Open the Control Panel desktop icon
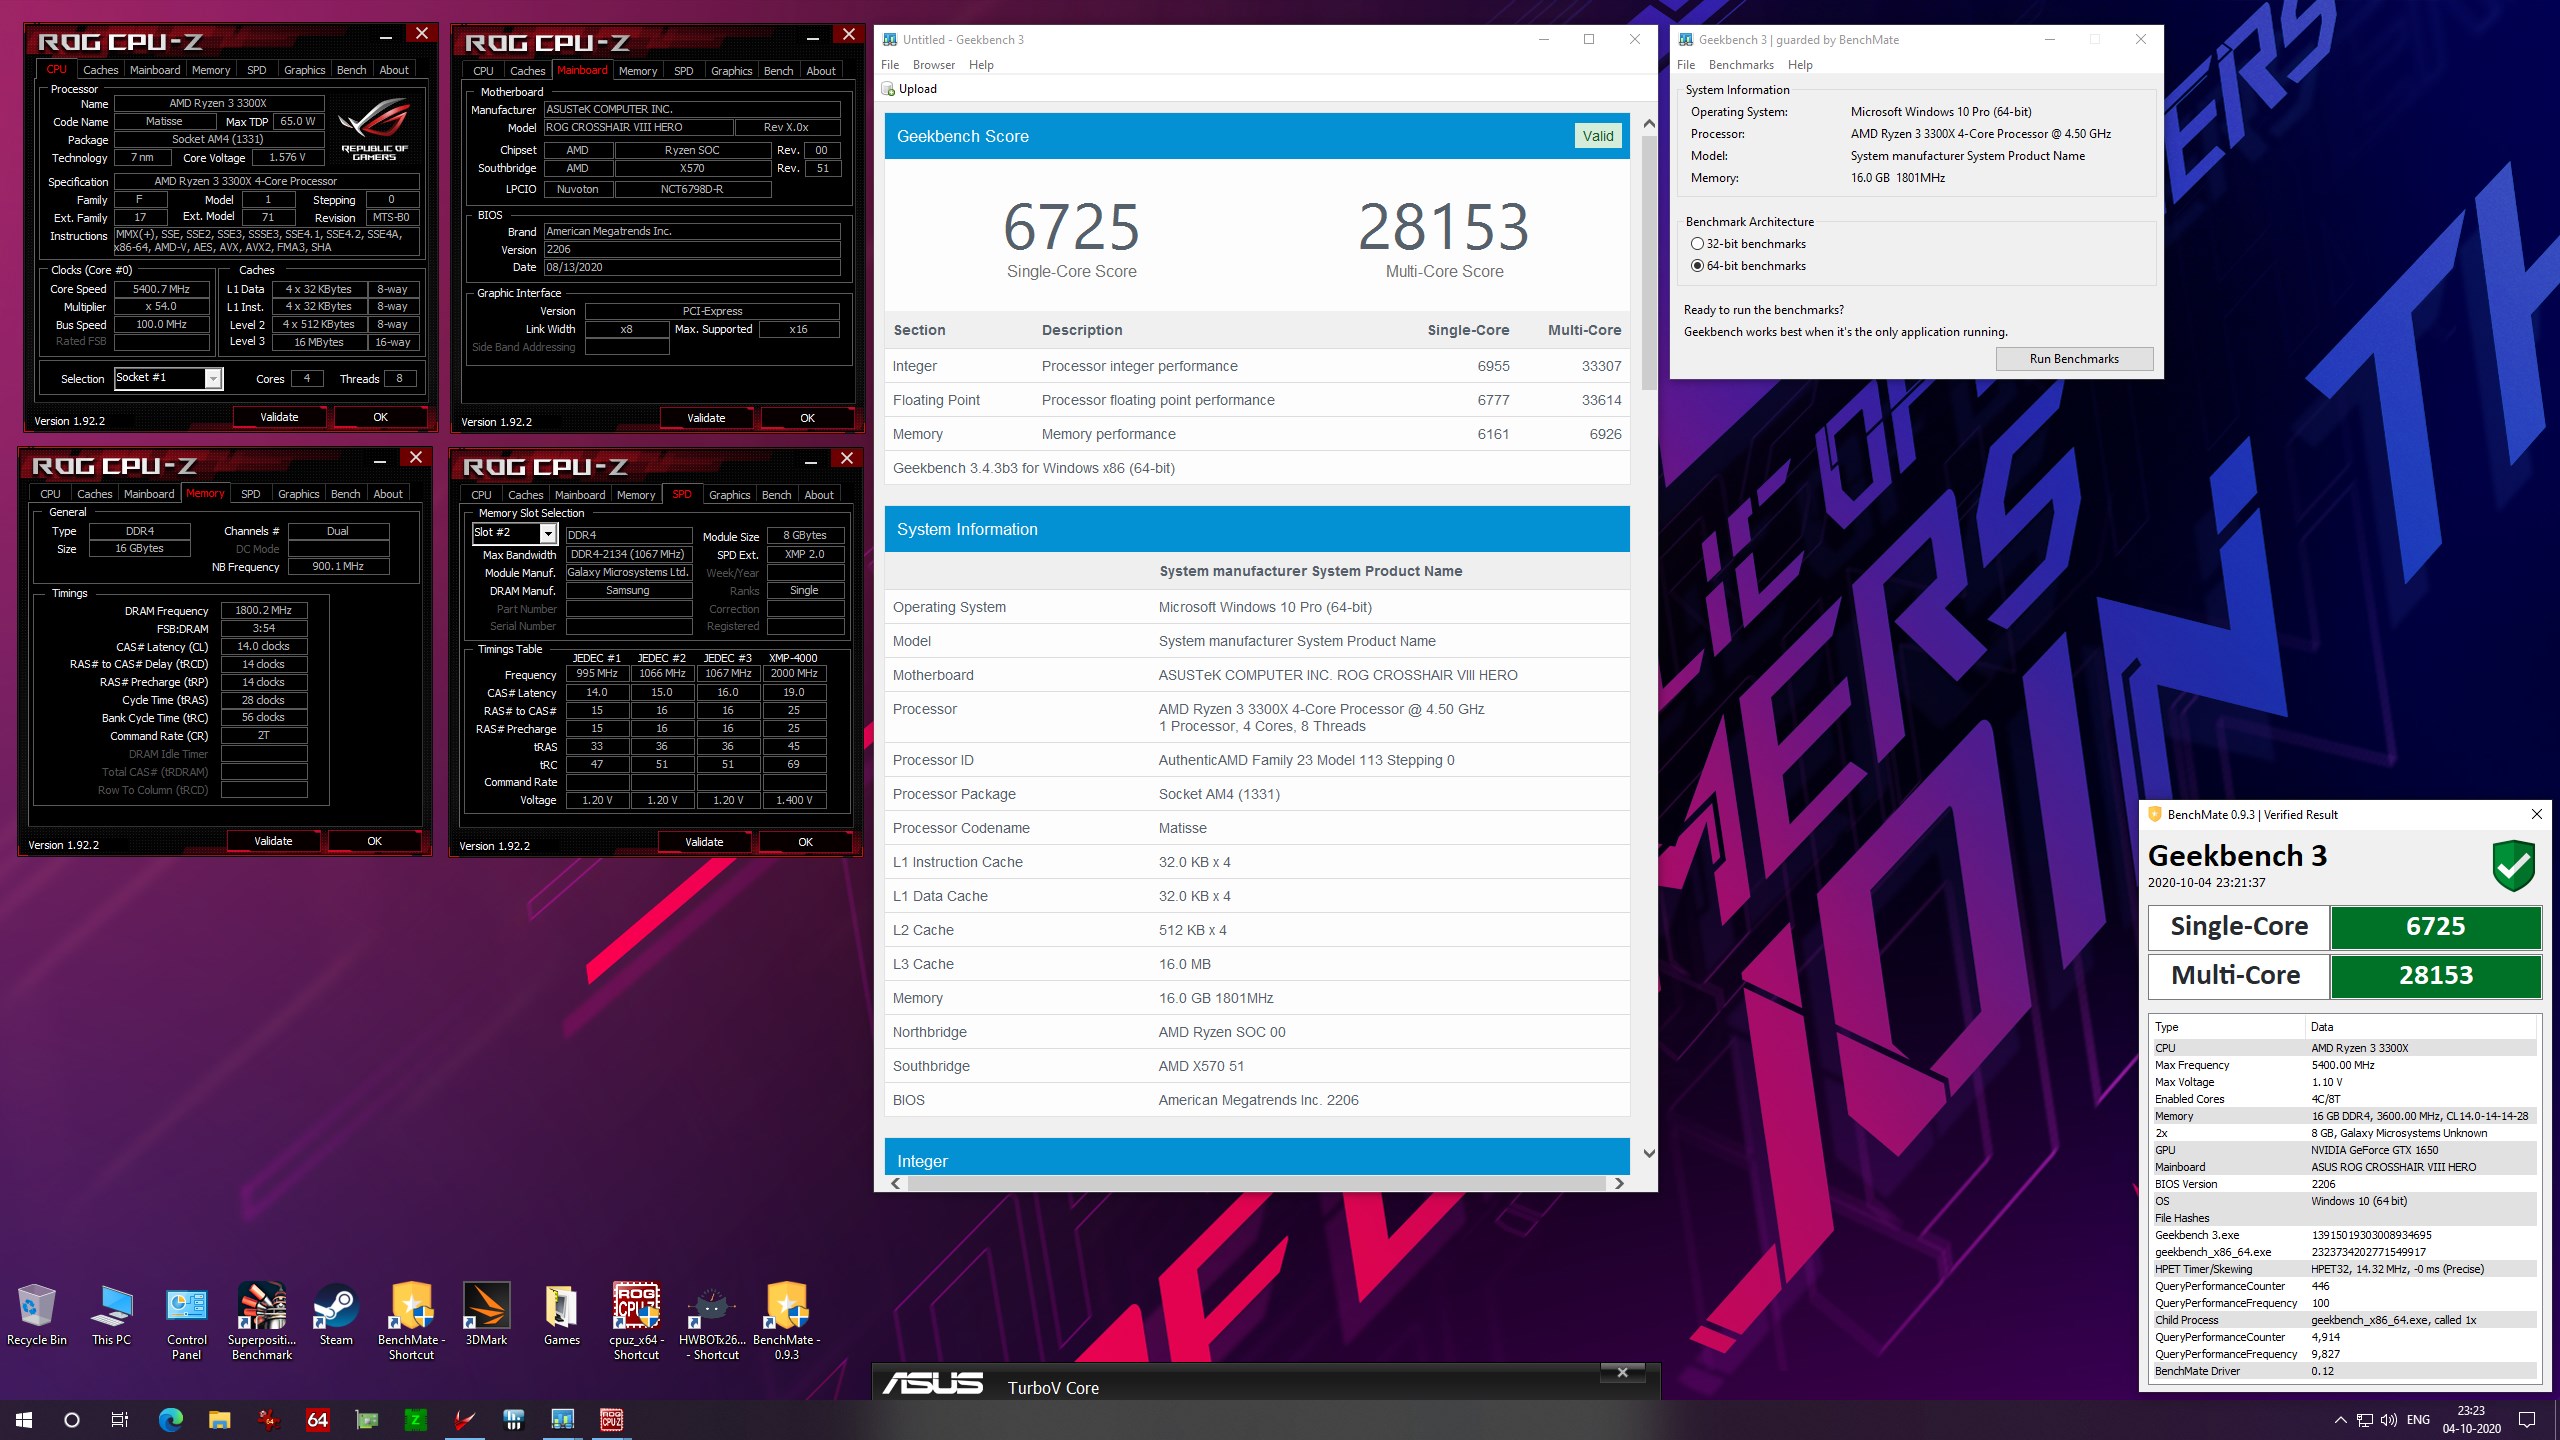 187,1322
